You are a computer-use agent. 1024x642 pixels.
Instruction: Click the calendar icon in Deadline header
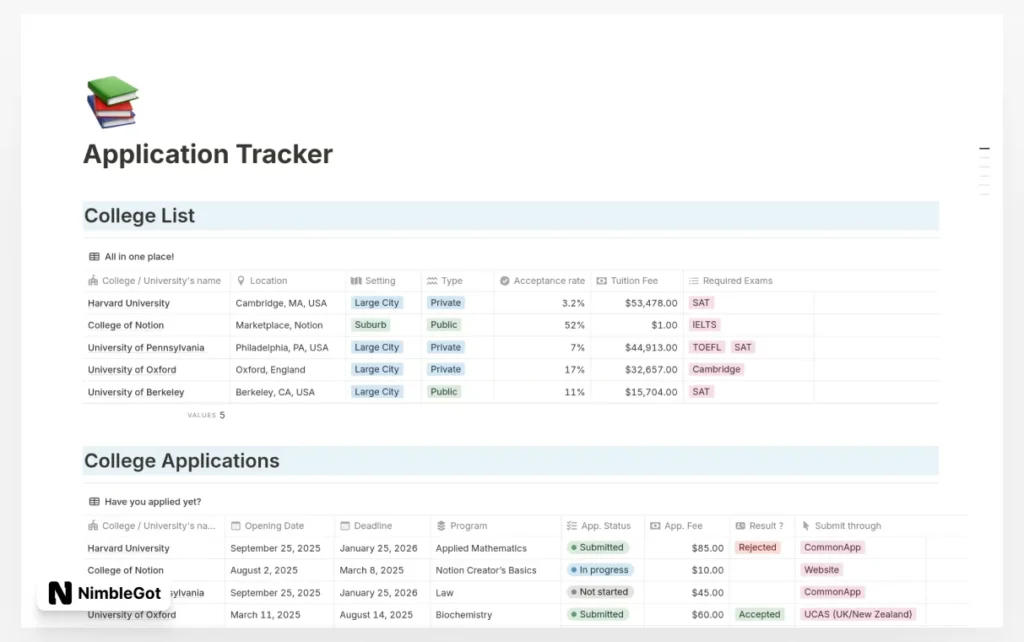[x=345, y=526]
